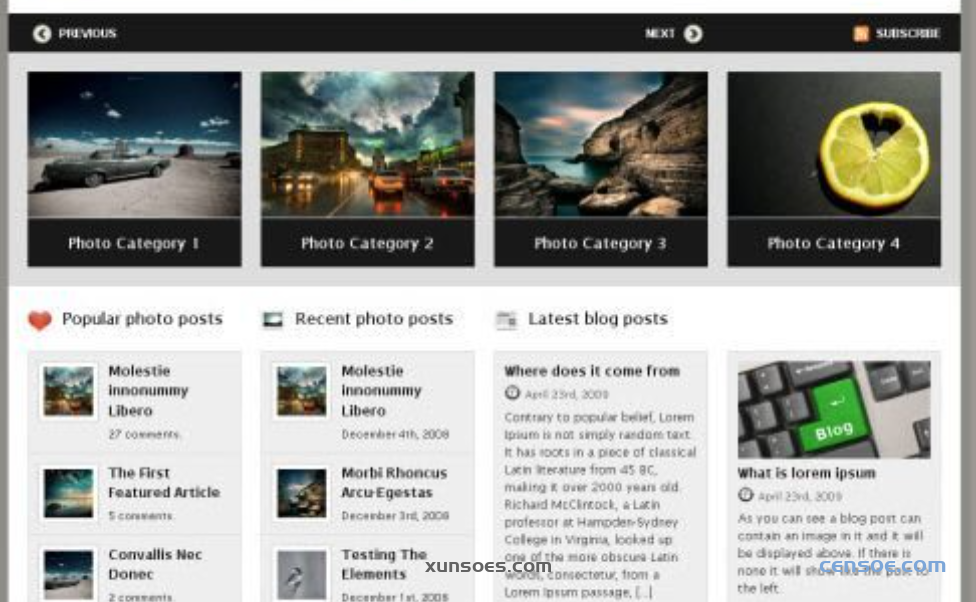Click the Previous arrow icon
This screenshot has width=976, height=602.
[42, 34]
